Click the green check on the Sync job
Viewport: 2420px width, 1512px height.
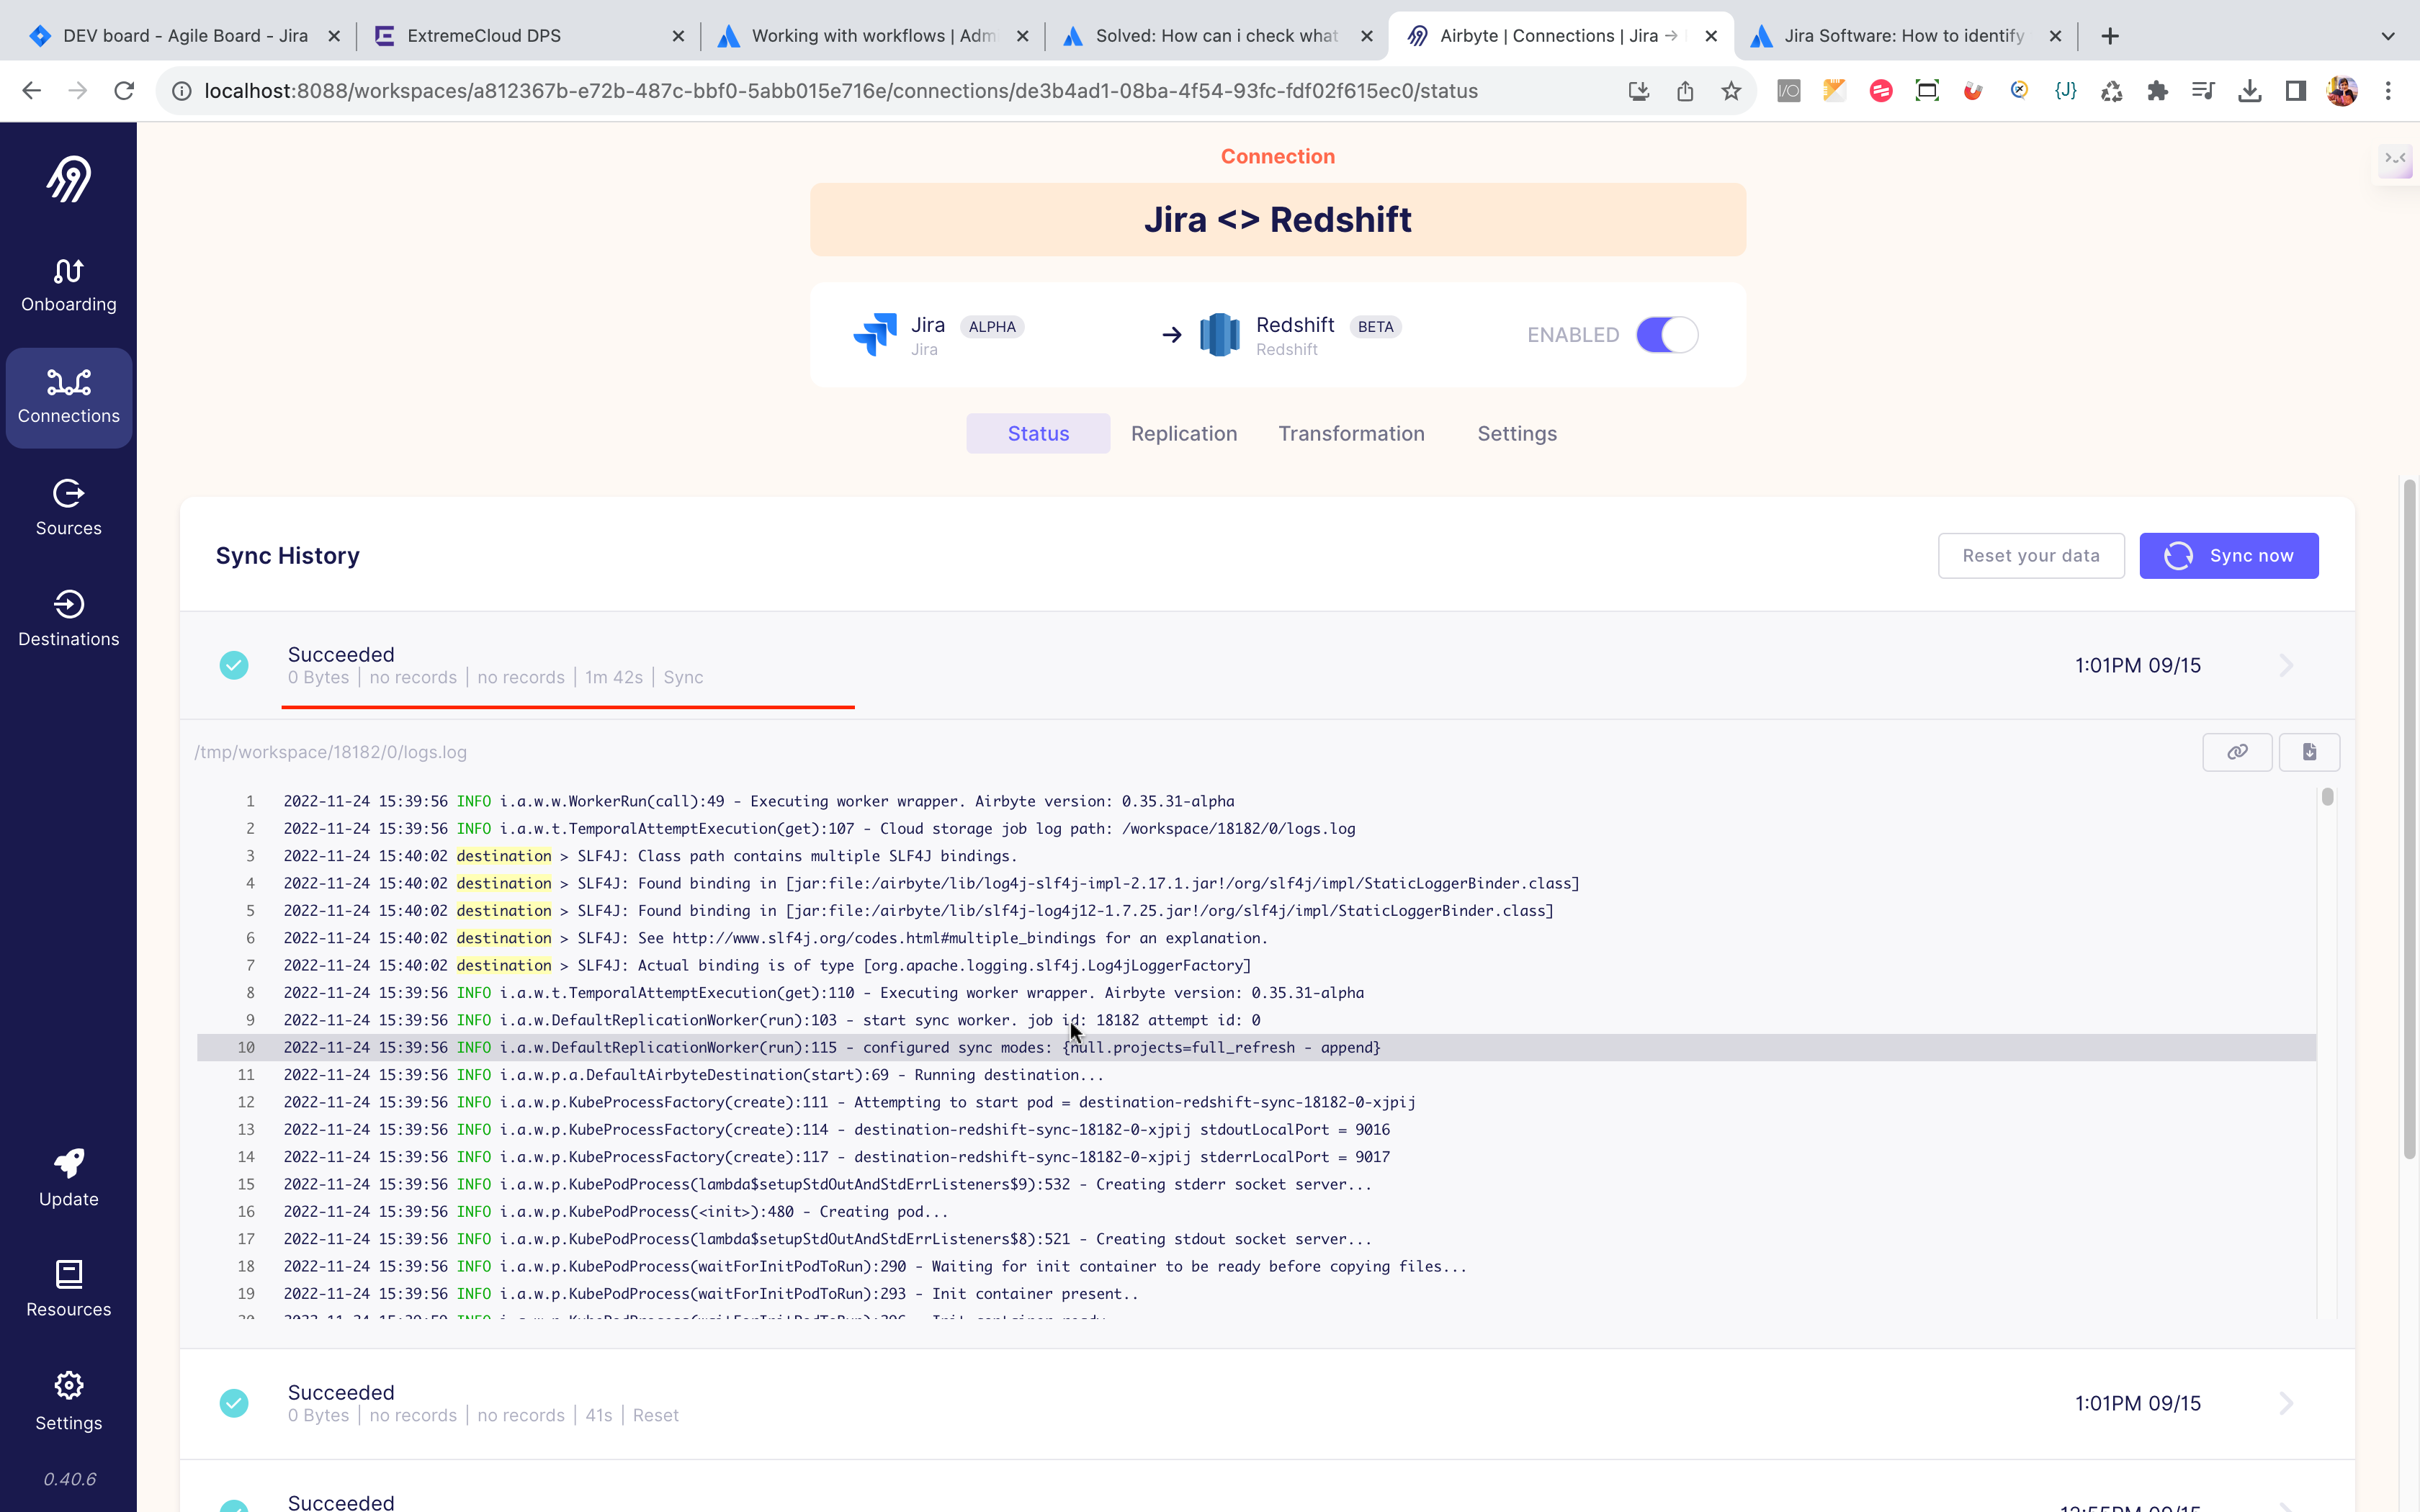click(x=234, y=665)
